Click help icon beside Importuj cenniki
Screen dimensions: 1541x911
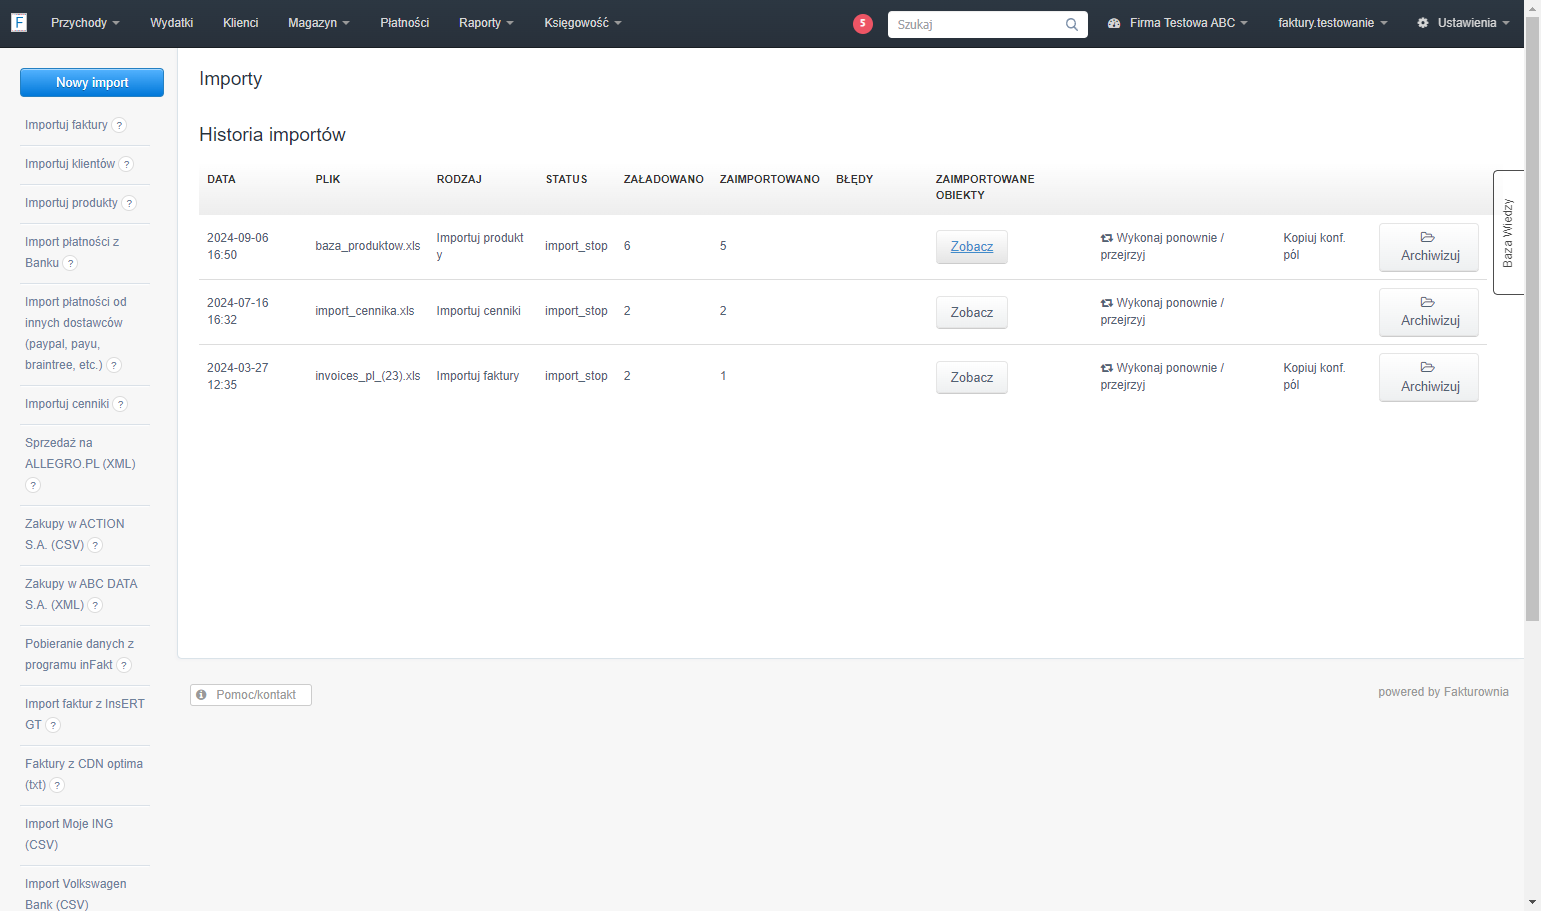(120, 404)
